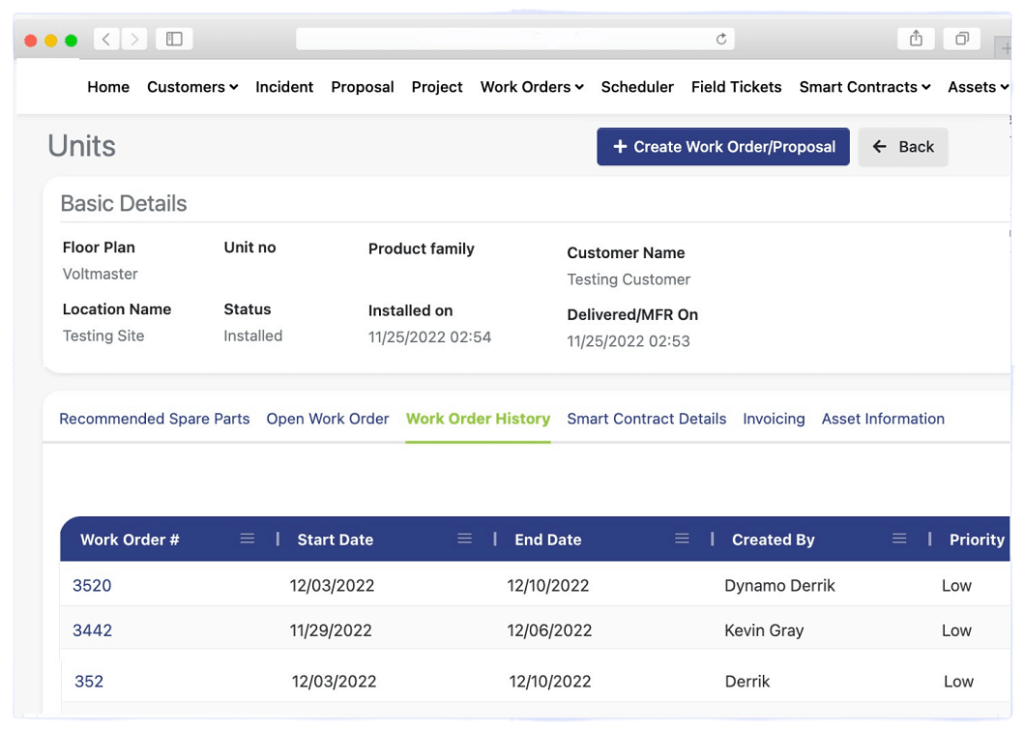Click the Create Work Order/Proposal button
This screenshot has height=731, width=1024.
[x=722, y=147]
